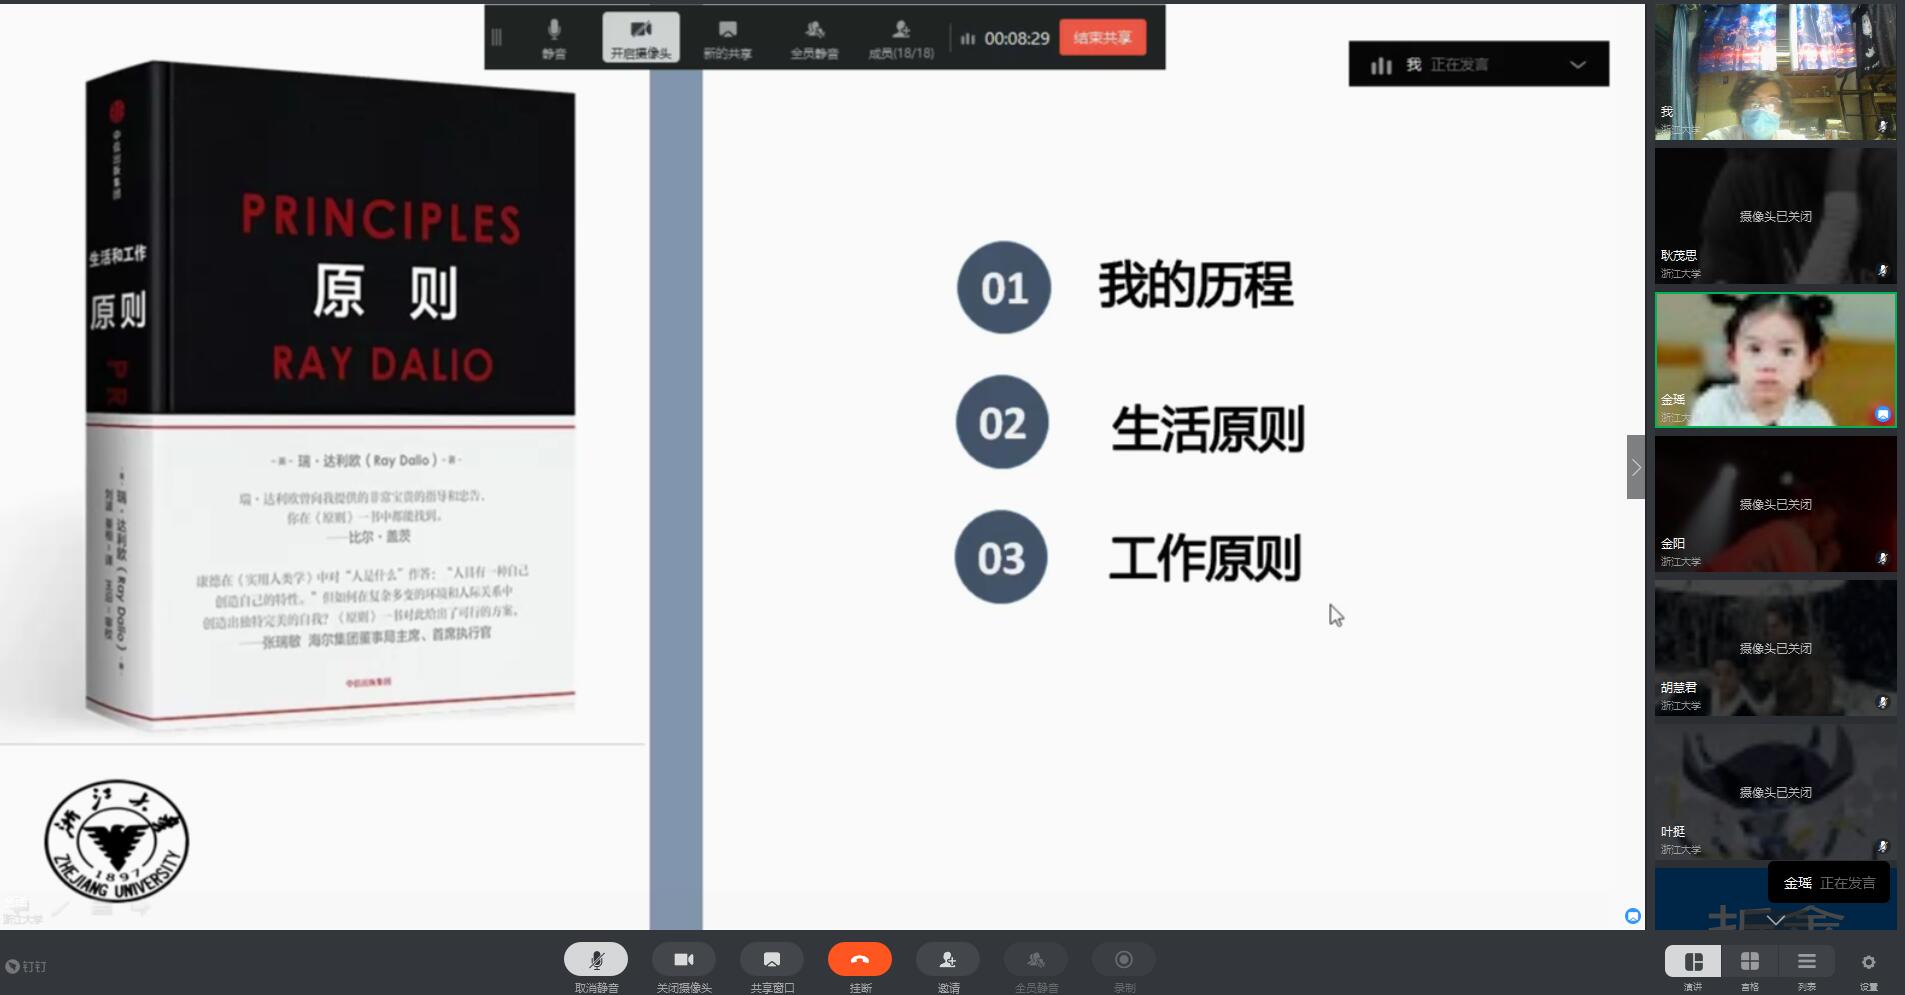Expand the 我 正在发言 speaker dropdown
The image size is (1905, 995).
[1578, 64]
